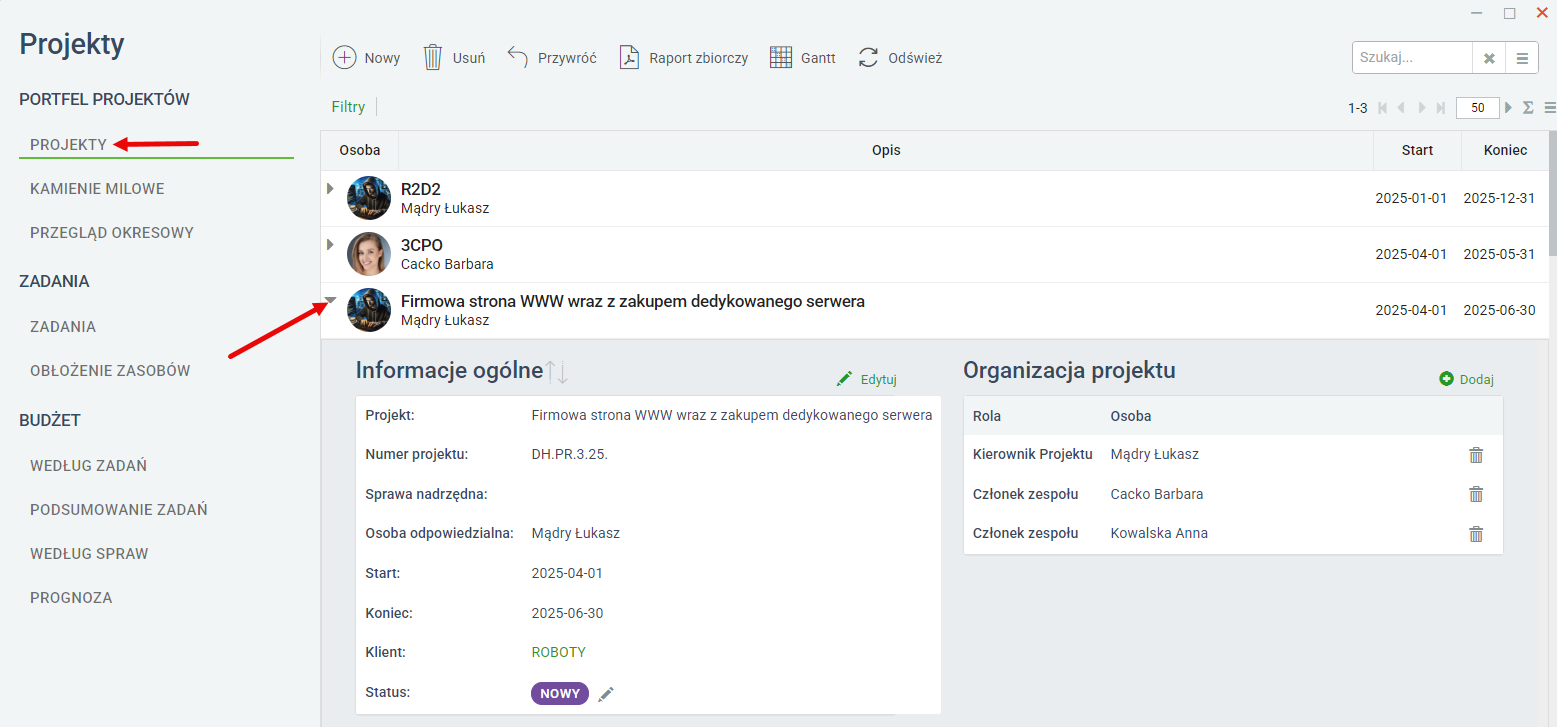
Task: Open Raport zbiorczy PDF report
Action: [684, 58]
